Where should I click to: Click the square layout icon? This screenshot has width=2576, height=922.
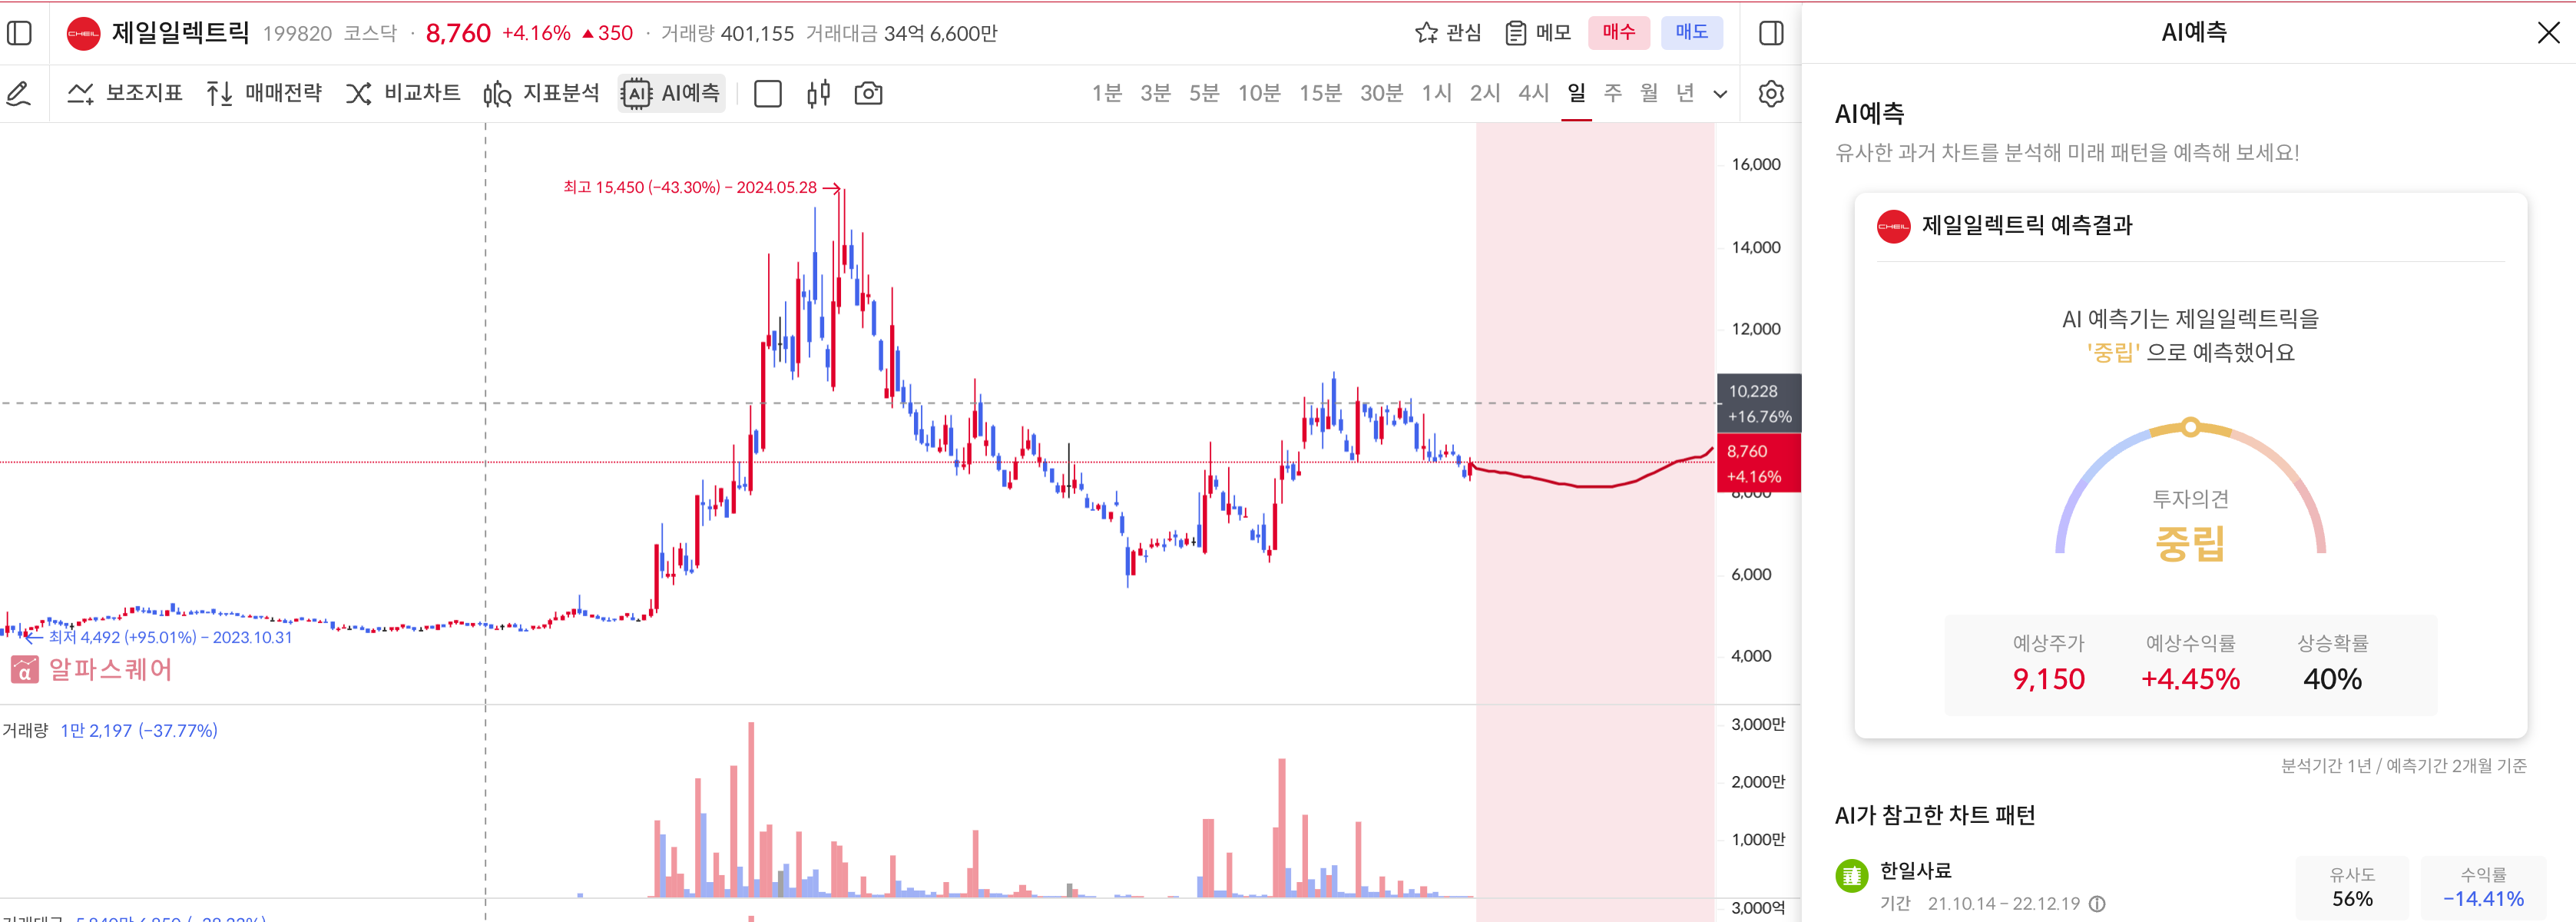tap(768, 94)
